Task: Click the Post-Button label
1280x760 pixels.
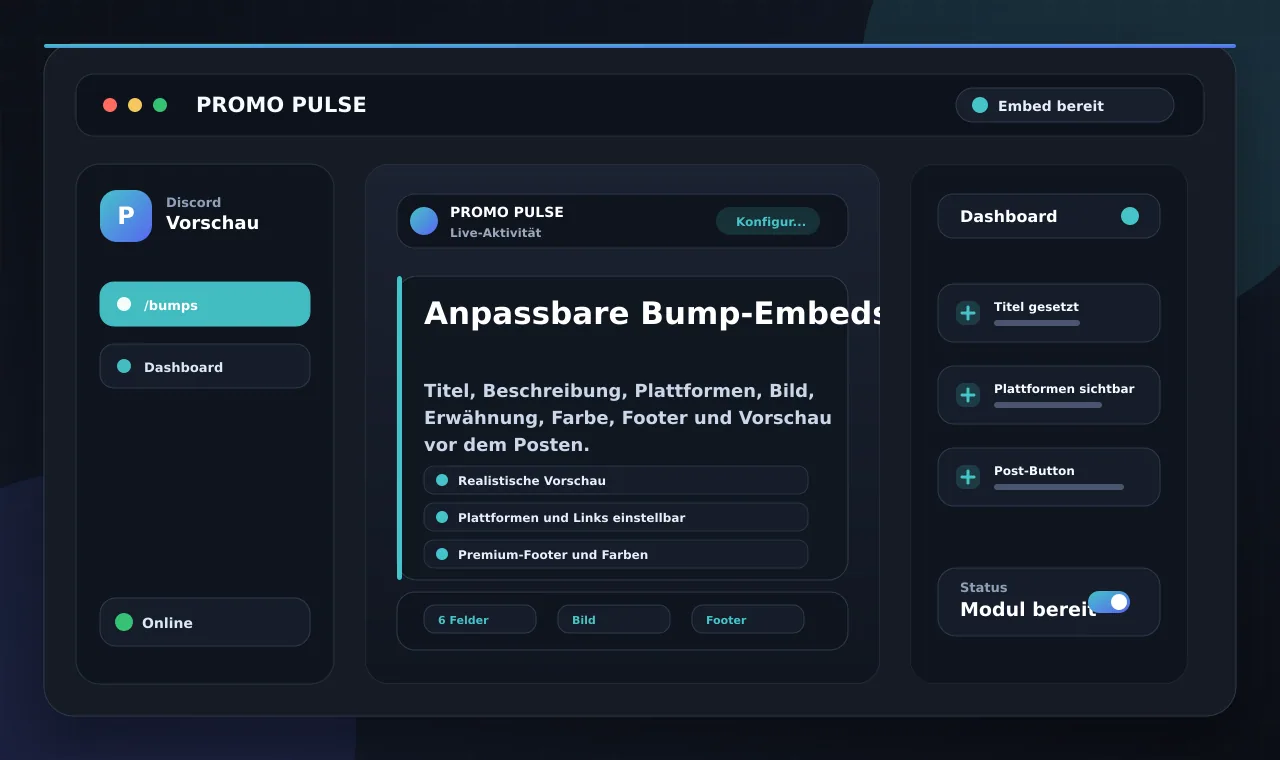Action: [1034, 471]
